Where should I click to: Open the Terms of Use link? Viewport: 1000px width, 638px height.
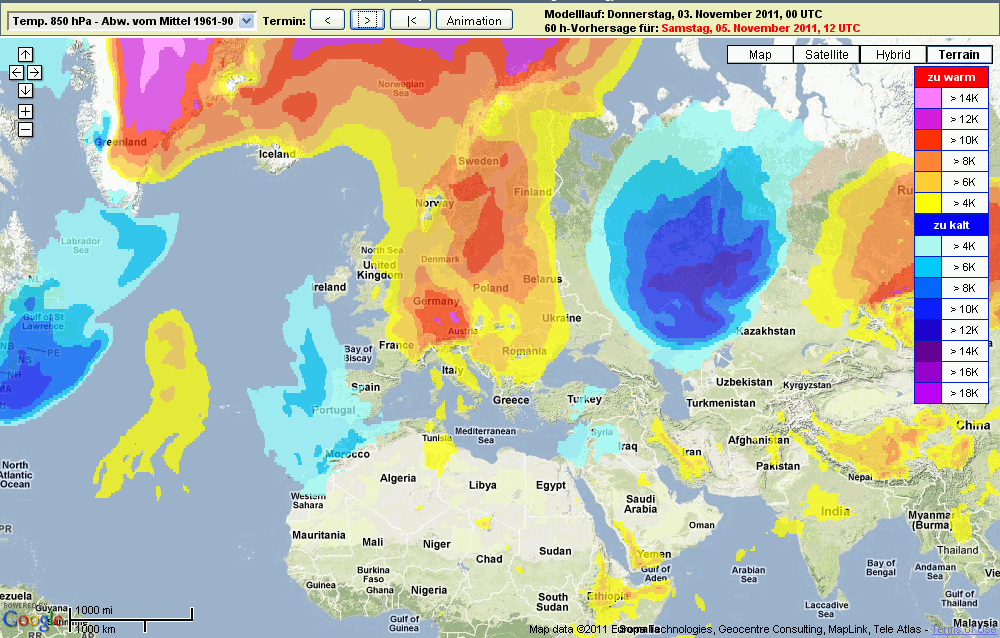[964, 630]
